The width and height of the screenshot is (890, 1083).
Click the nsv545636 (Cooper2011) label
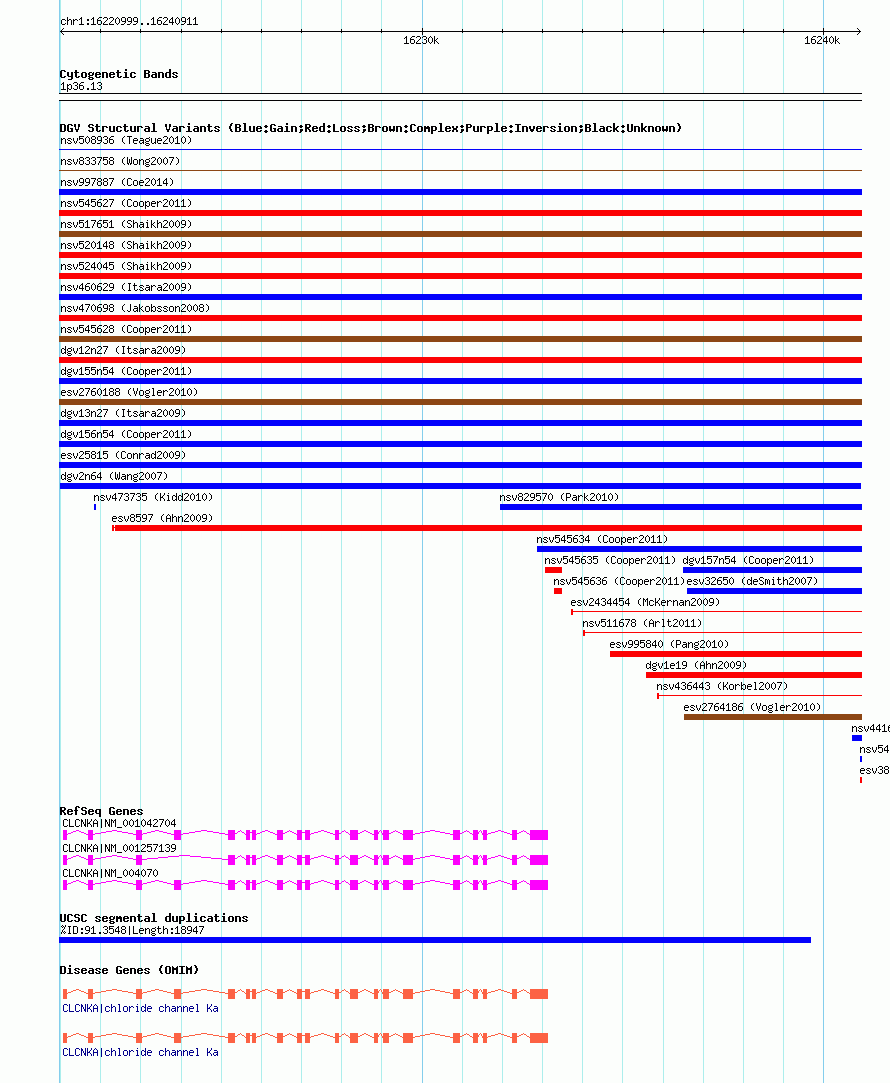coord(619,582)
